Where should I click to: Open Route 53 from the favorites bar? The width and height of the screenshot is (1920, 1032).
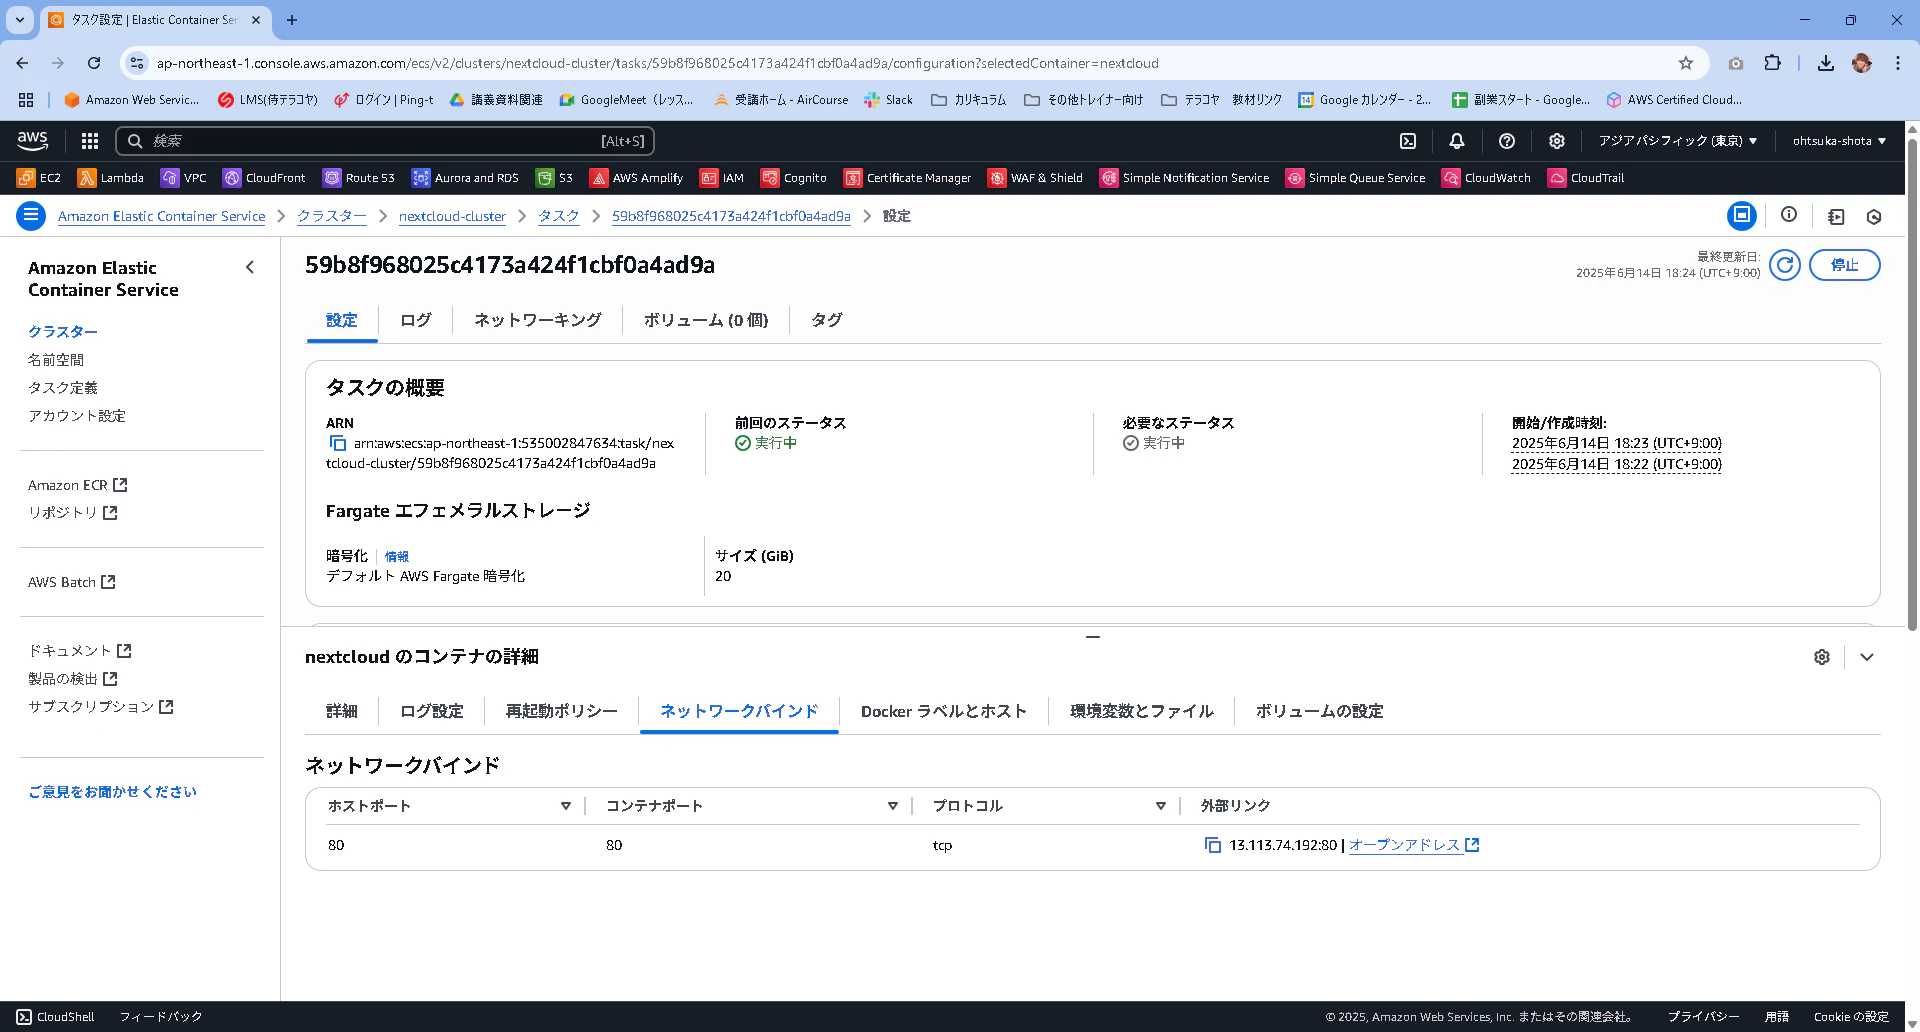point(359,178)
